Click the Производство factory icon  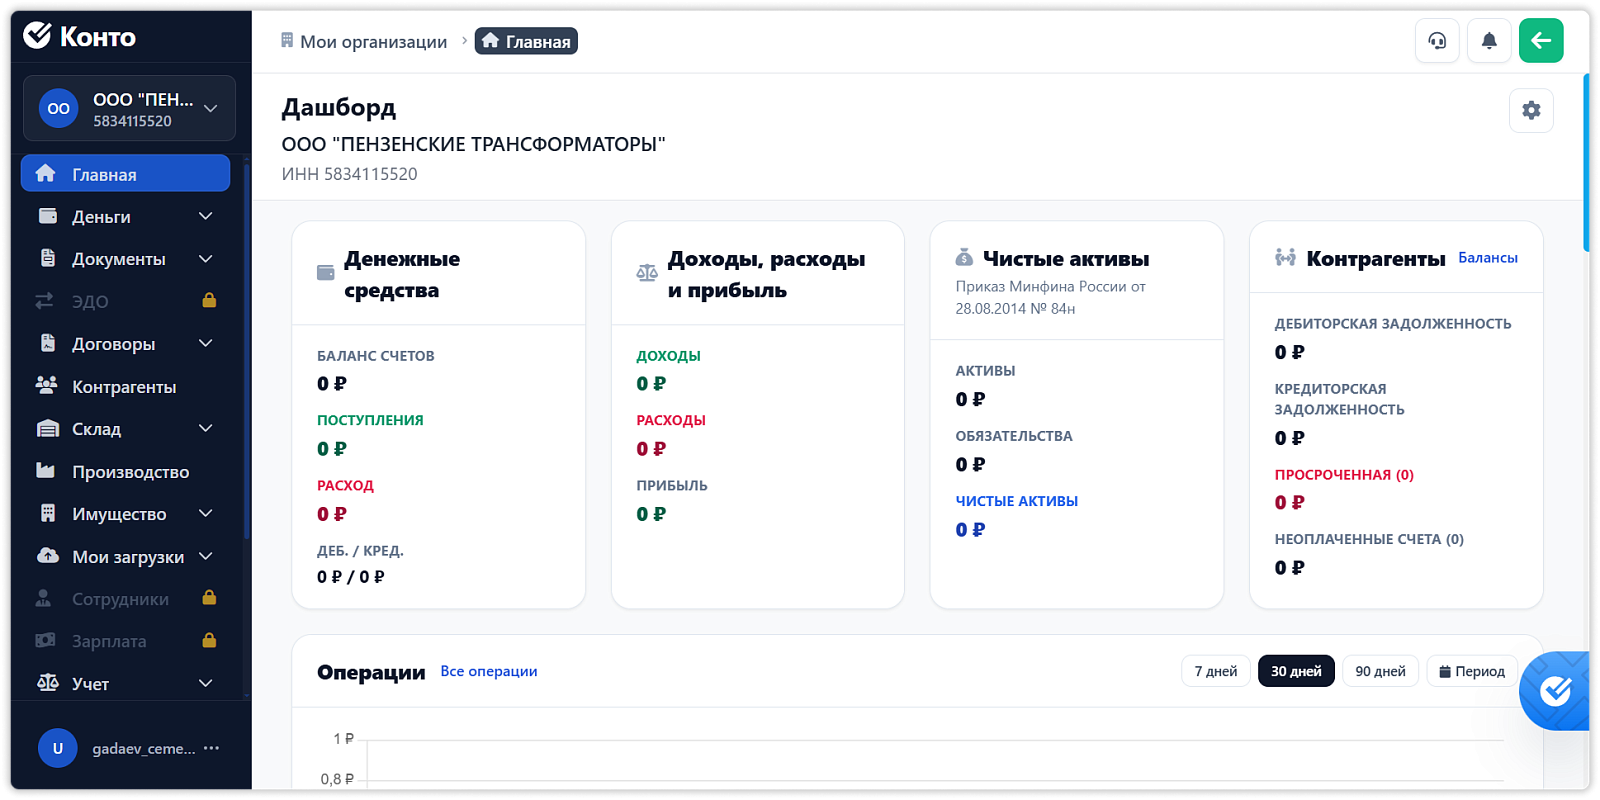(x=46, y=470)
